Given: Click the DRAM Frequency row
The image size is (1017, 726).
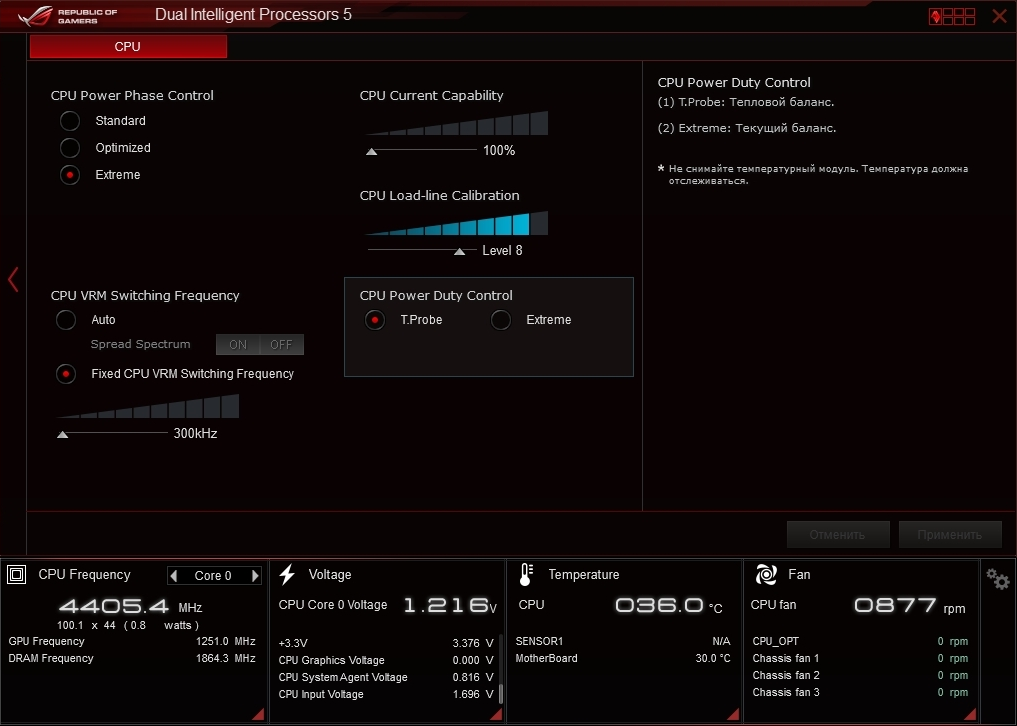Looking at the screenshot, I should click(132, 658).
